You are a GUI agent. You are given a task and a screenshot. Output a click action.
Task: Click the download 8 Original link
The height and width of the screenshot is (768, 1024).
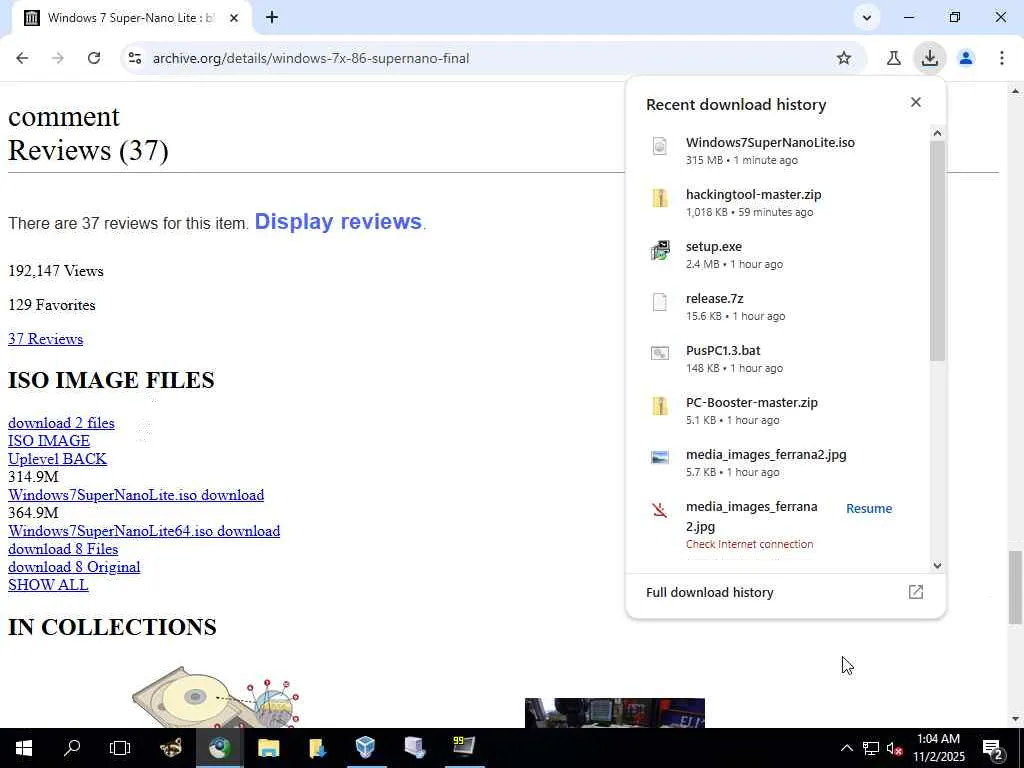click(x=74, y=567)
